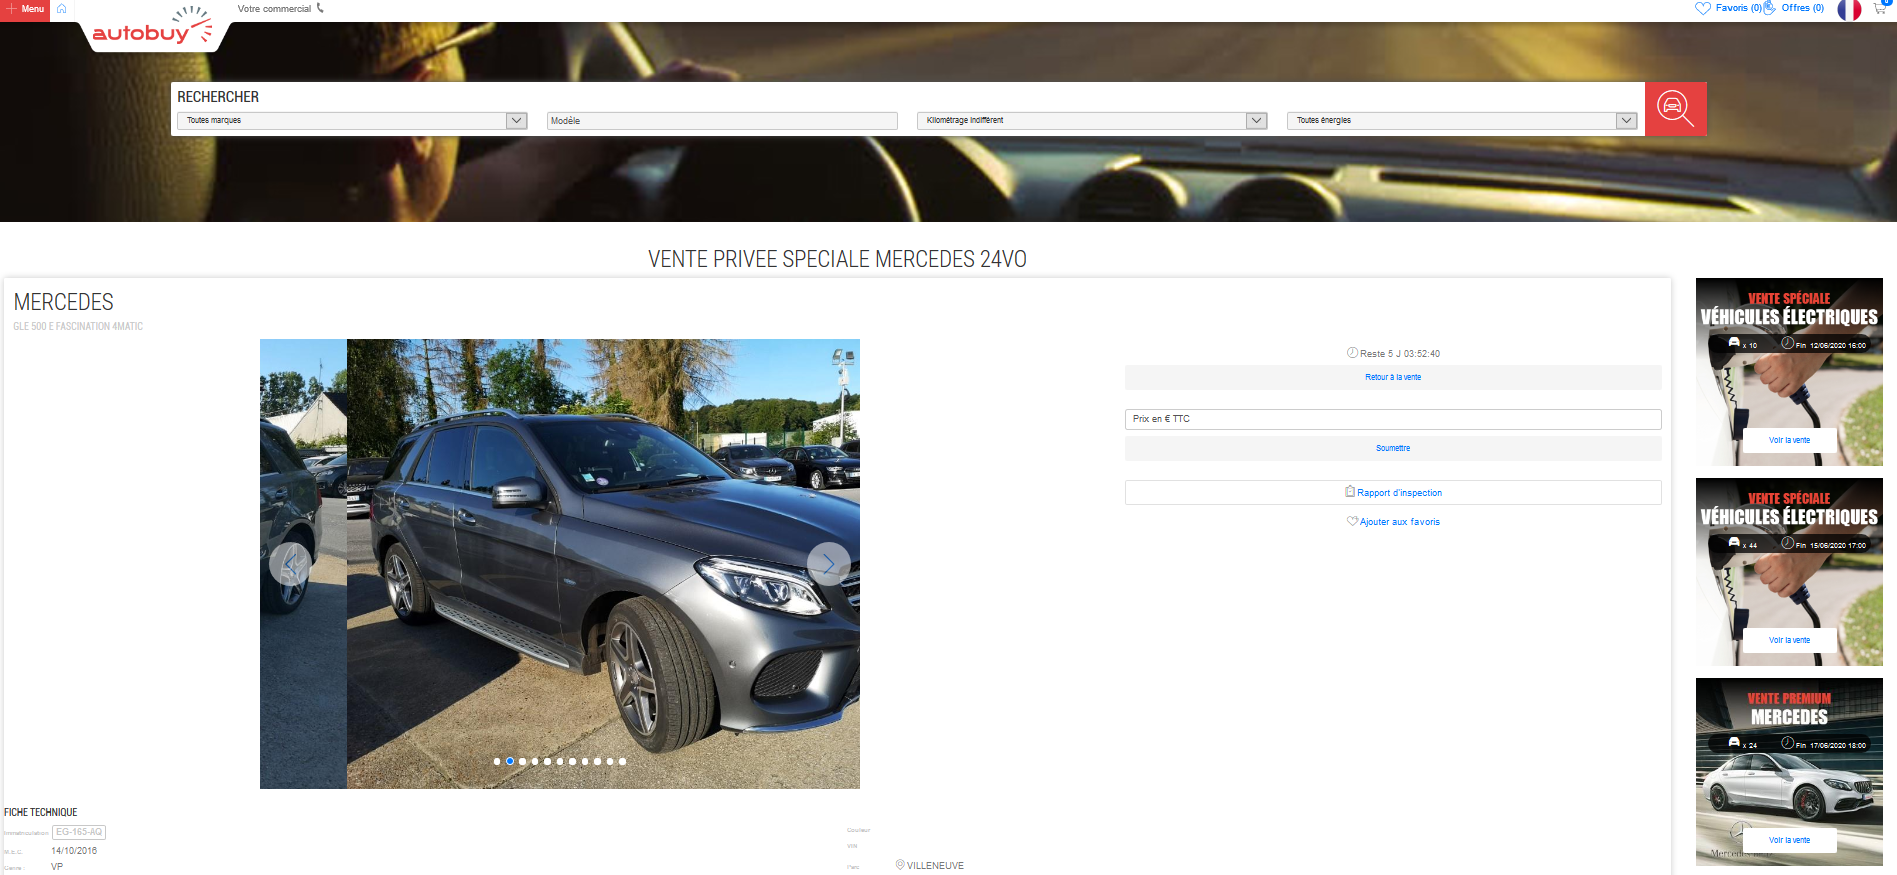This screenshot has width=1897, height=875.
Task: Click the FICHE TECHNIQUE heading
Action: click(41, 812)
